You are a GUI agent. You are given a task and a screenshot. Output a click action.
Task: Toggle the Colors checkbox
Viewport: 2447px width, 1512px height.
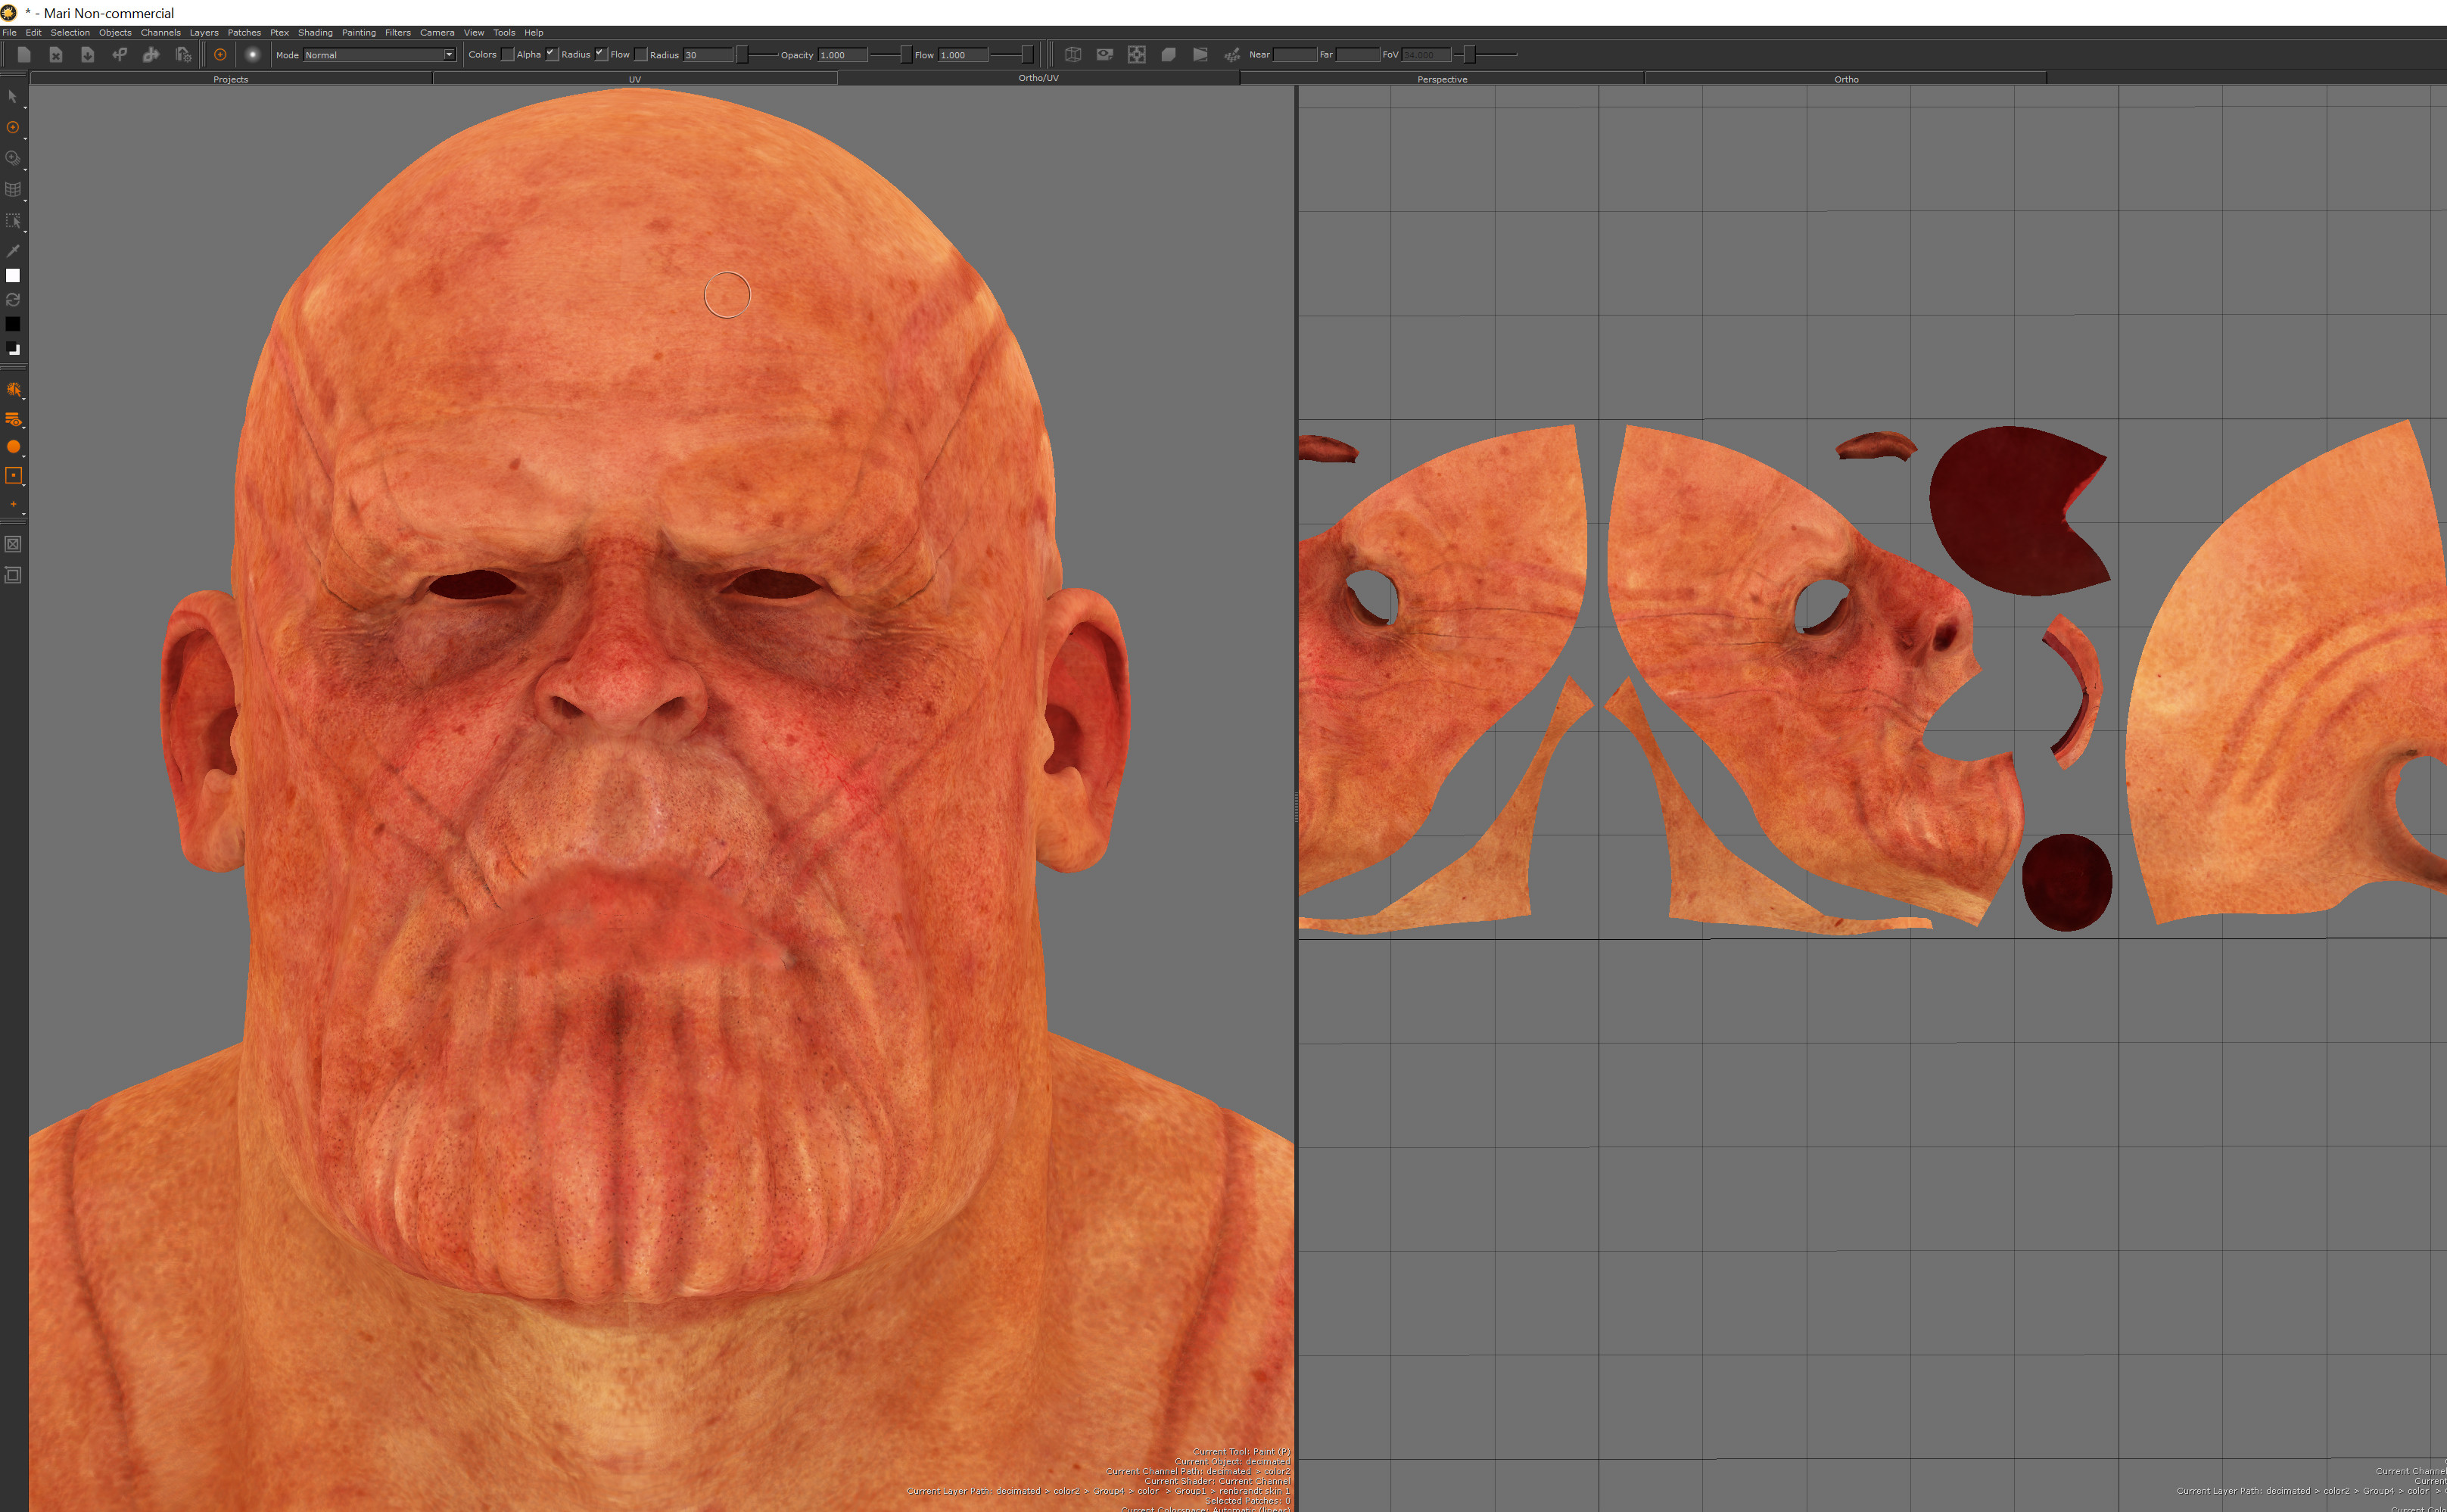point(507,54)
